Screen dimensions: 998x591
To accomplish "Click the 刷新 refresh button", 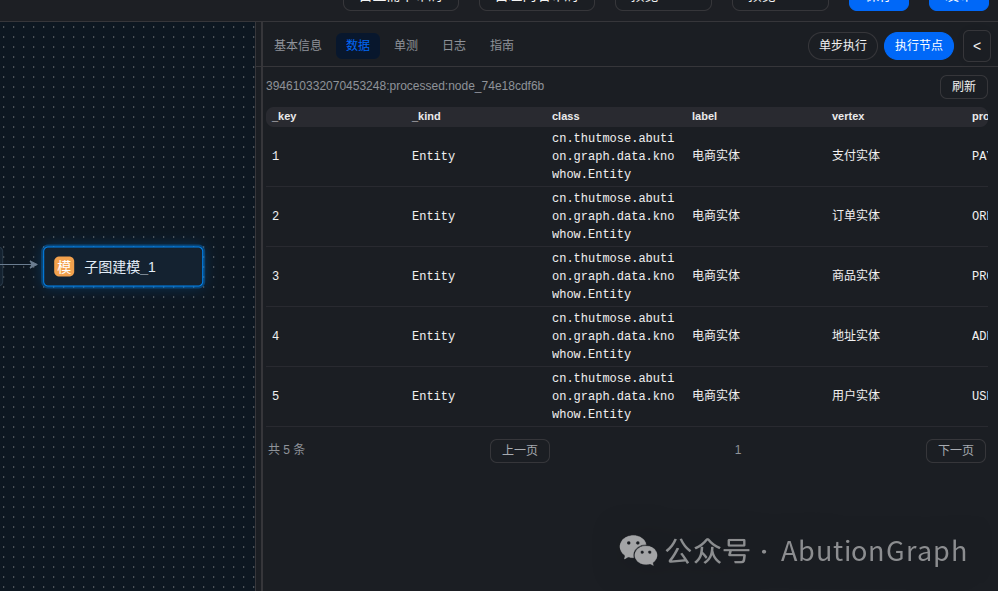I will 964,87.
